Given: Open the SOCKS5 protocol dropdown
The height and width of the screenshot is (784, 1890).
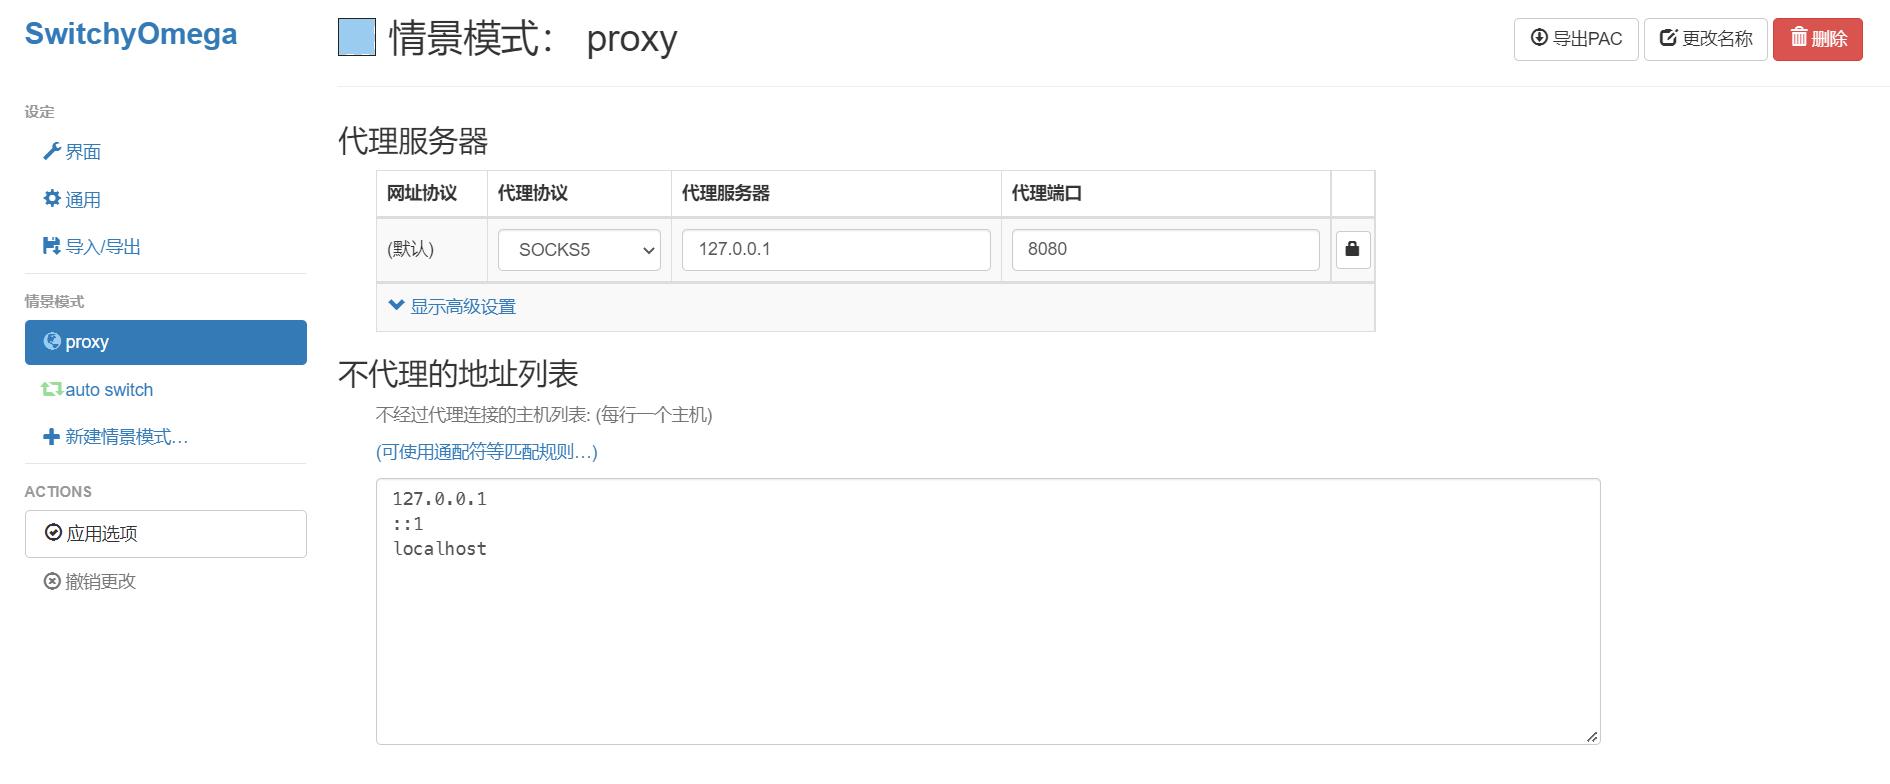Looking at the screenshot, I should tap(579, 250).
